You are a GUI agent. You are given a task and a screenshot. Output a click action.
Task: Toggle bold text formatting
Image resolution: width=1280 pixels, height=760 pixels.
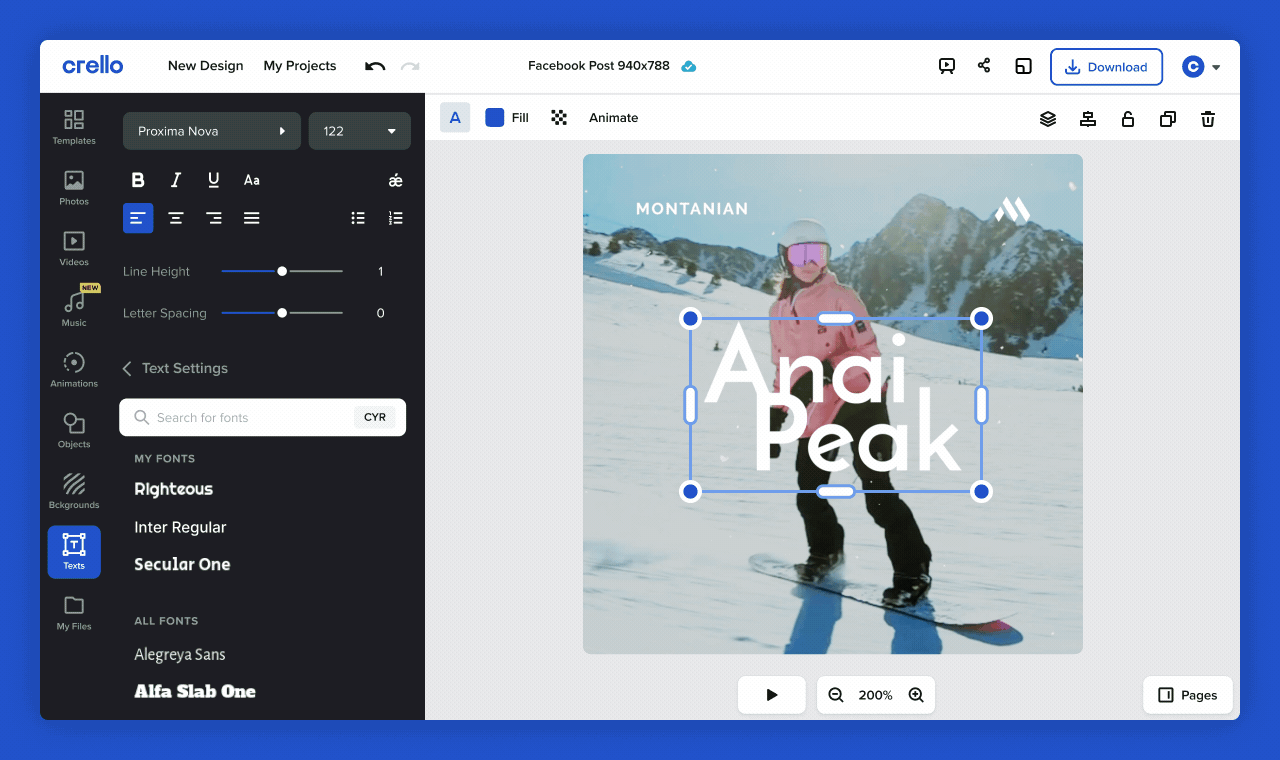coord(138,180)
